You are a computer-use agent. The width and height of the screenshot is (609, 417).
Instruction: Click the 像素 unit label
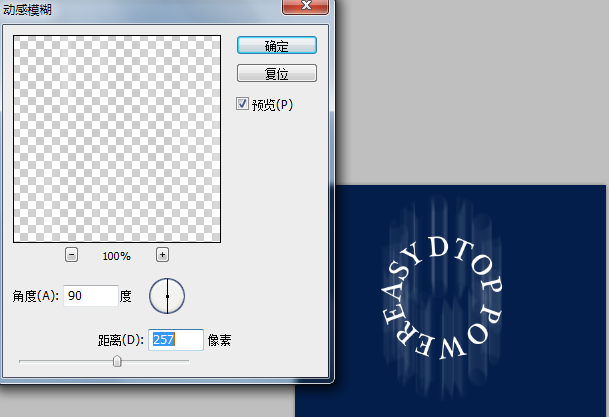point(221,340)
